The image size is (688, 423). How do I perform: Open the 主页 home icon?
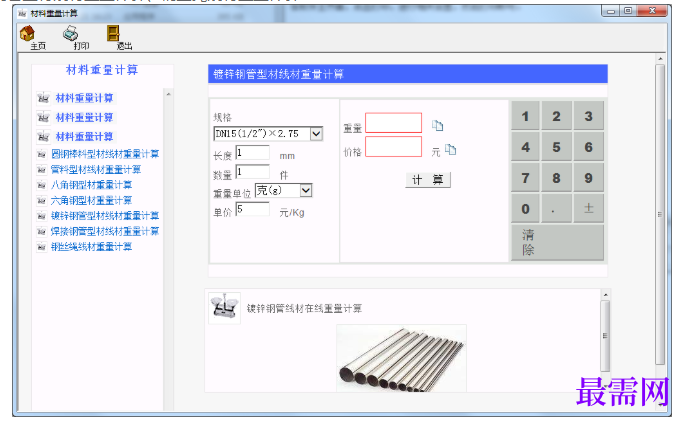click(27, 33)
